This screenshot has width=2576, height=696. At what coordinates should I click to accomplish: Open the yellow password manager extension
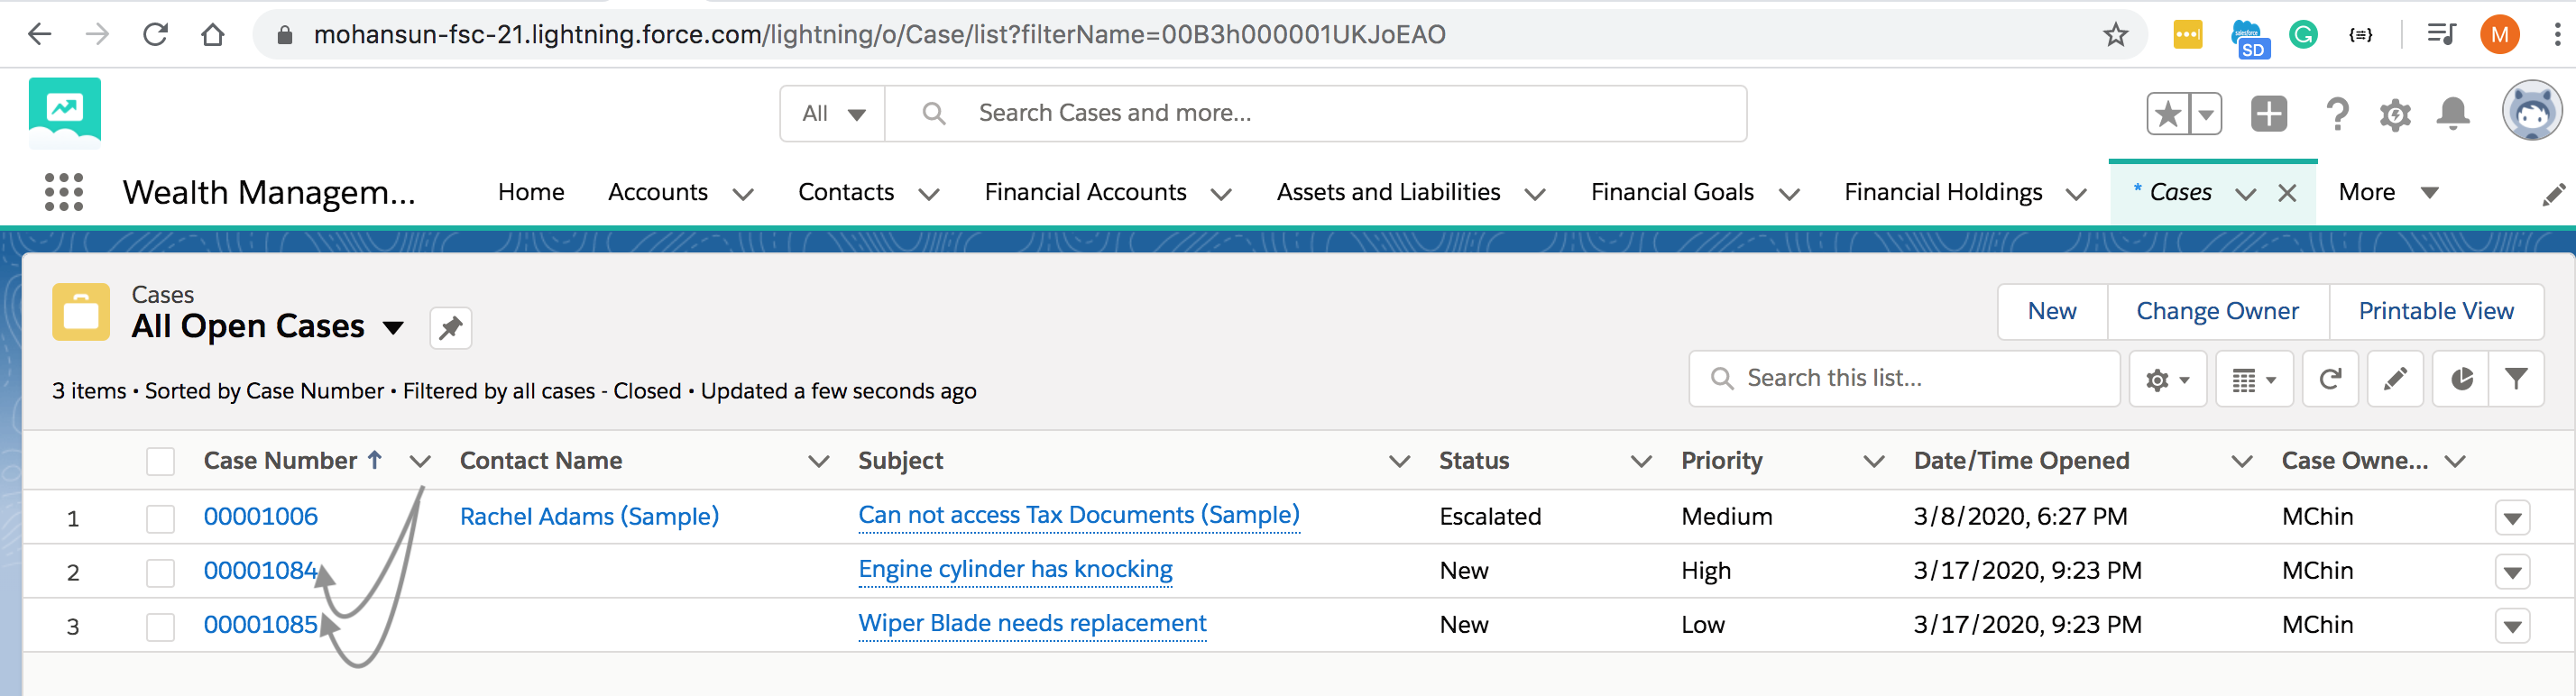click(2187, 35)
